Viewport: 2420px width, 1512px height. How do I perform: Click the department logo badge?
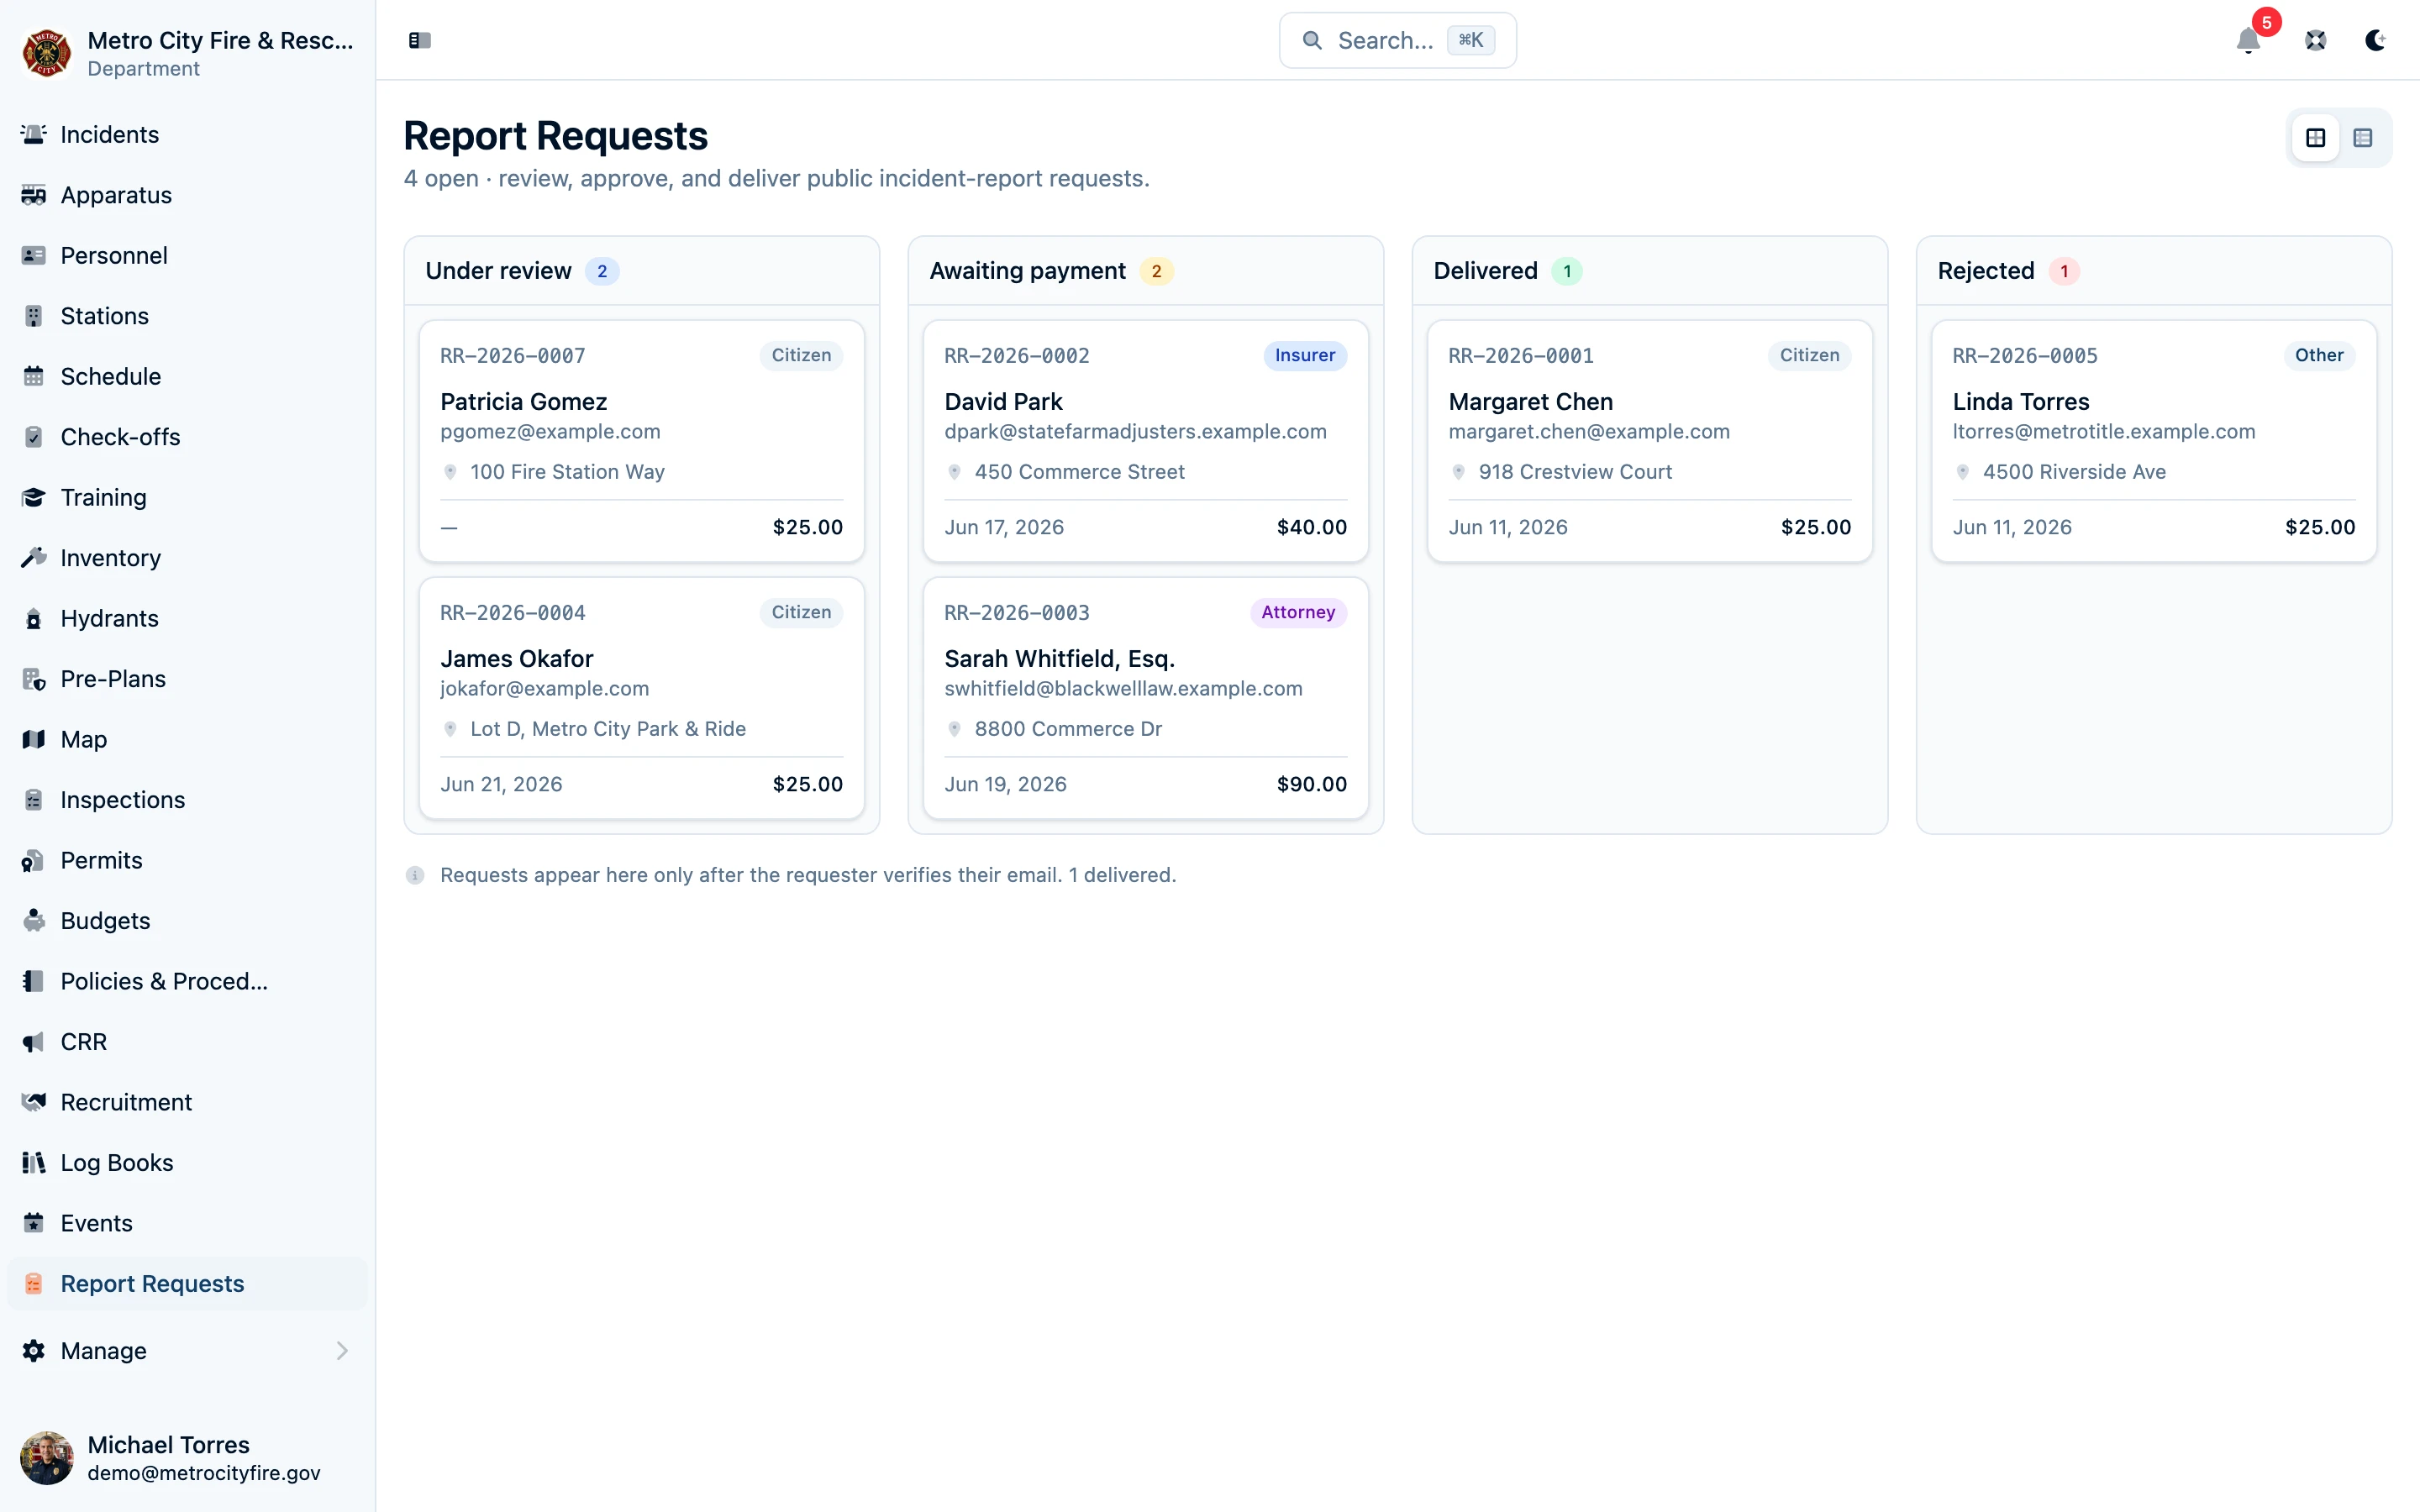46,53
